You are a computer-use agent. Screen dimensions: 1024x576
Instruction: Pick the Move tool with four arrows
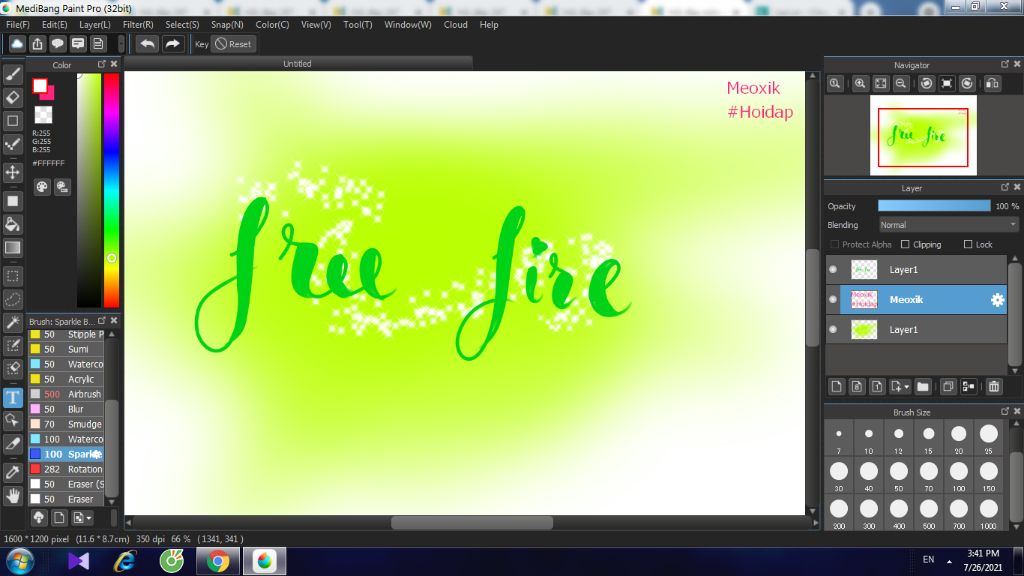coord(12,172)
